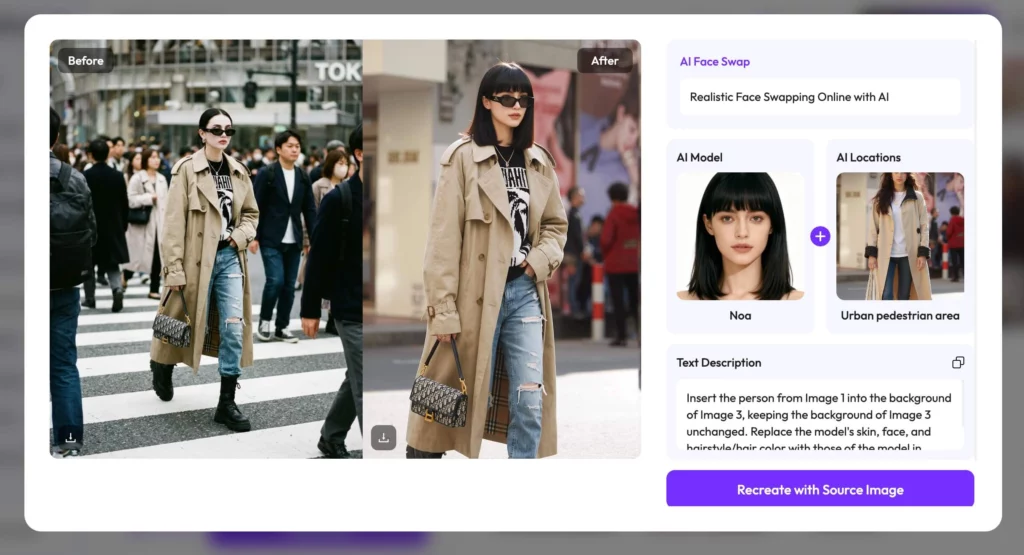Download the After image
Viewport: 1024px width, 555px height.
(383, 437)
